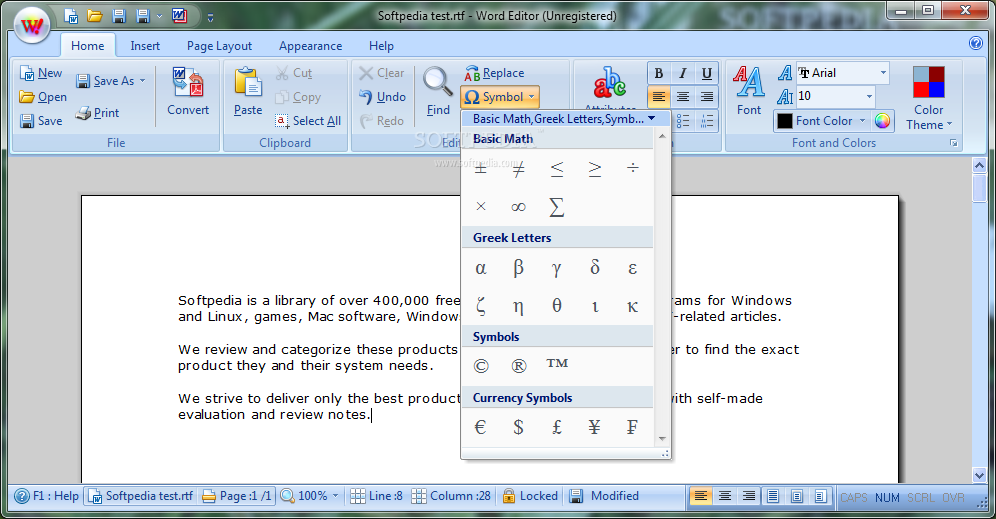Open the 100% zoom dropdown in status bar
The image size is (996, 519).
(x=335, y=496)
